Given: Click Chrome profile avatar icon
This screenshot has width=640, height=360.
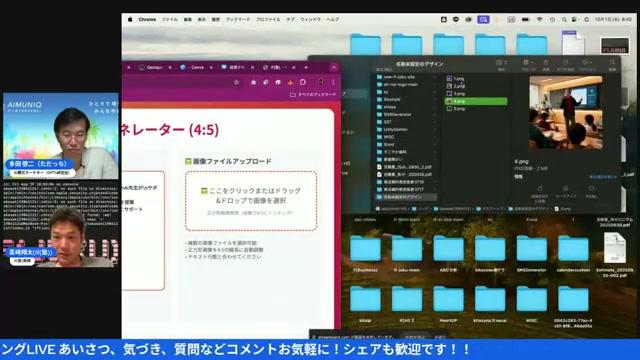Looking at the screenshot, I should click(321, 82).
